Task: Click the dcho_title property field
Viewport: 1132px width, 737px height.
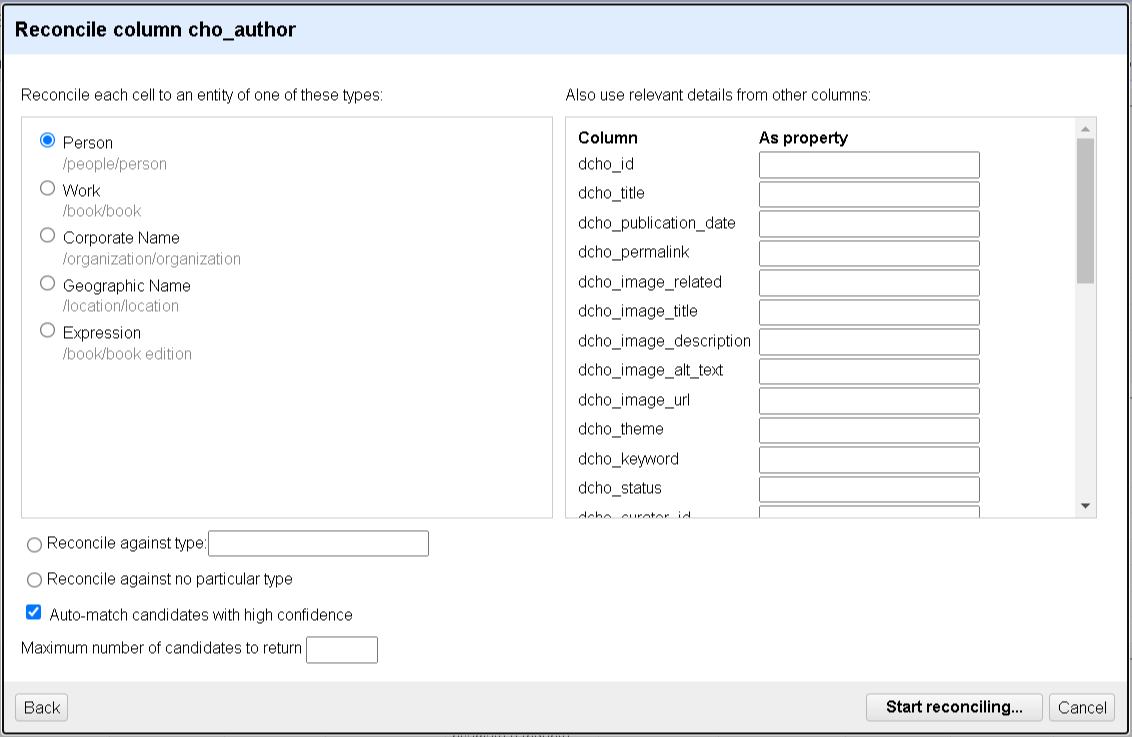Action: (869, 194)
